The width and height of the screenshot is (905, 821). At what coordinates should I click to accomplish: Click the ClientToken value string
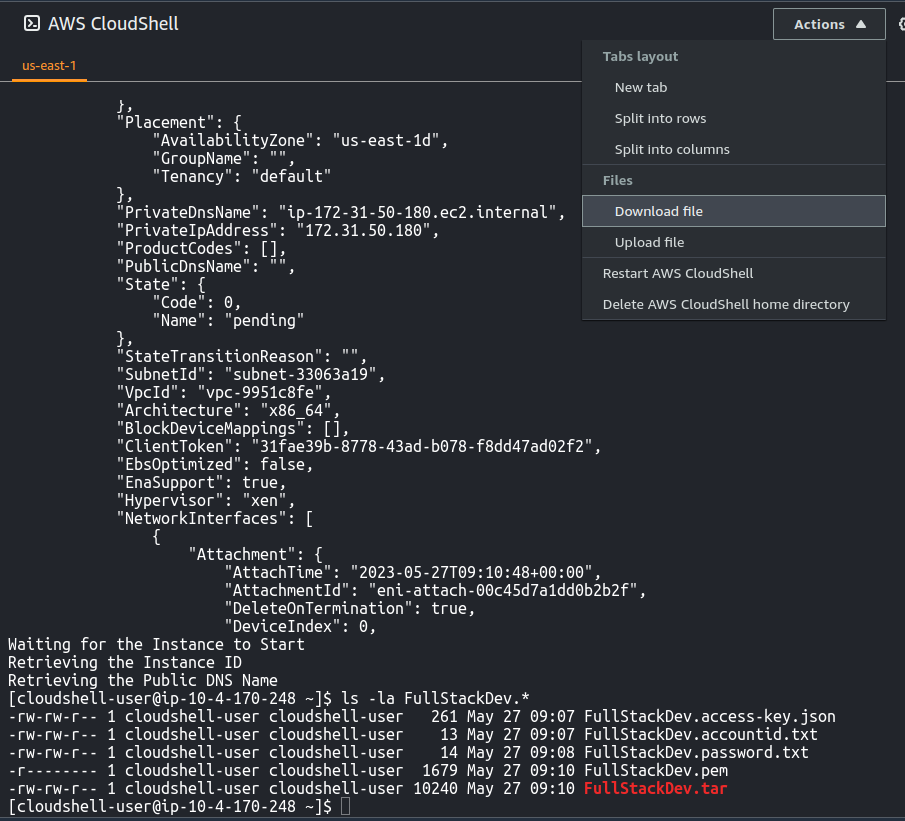pos(422,446)
